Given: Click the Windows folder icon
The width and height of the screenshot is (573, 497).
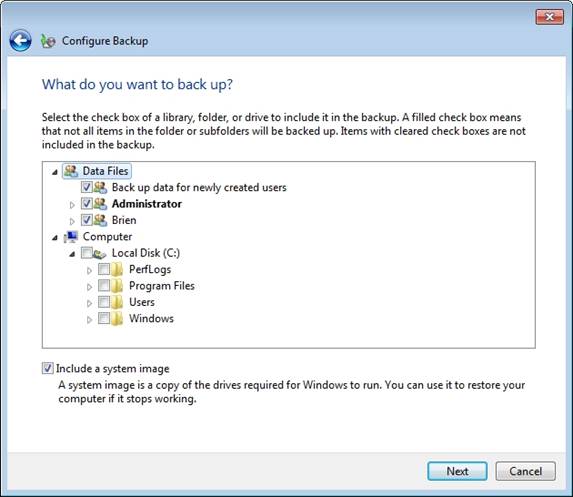Looking at the screenshot, I should (x=117, y=319).
